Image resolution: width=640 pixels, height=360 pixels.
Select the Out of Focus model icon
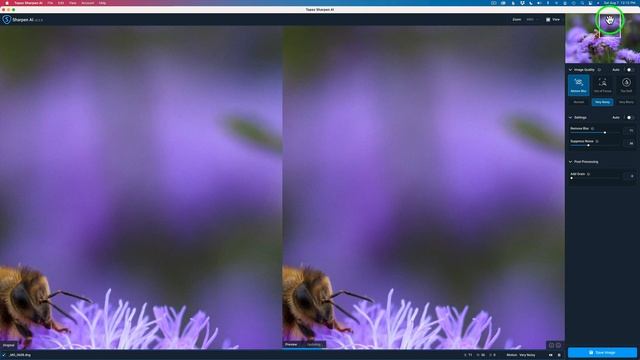pos(602,83)
